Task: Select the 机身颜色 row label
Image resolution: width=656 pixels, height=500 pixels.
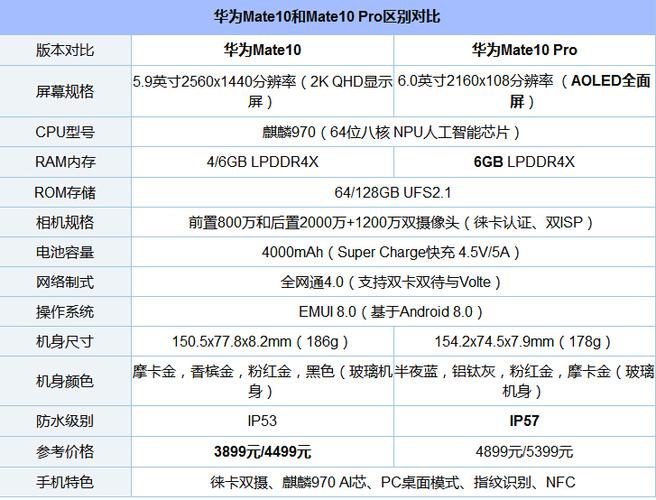Action: 65,381
